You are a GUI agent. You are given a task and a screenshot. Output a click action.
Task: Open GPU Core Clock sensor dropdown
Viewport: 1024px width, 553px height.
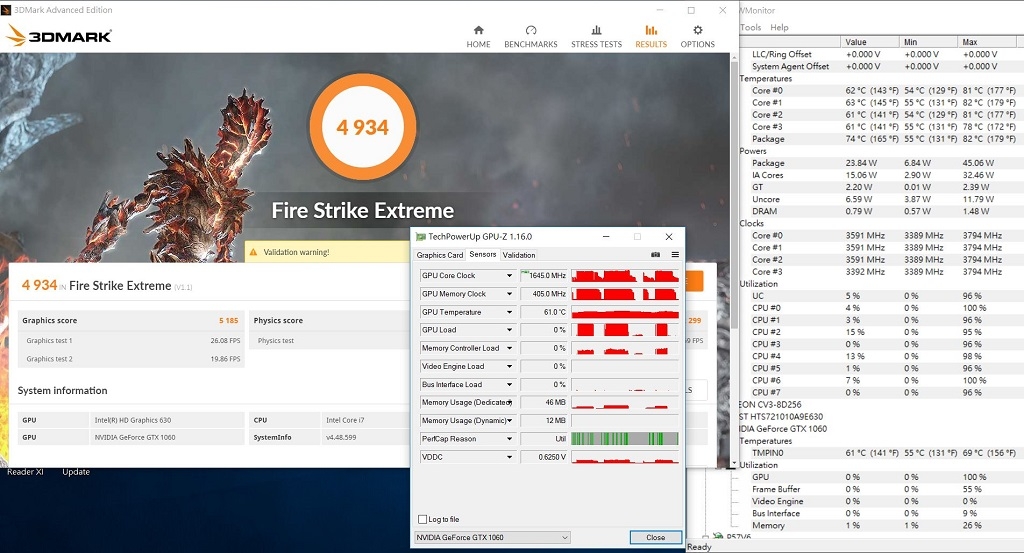(509, 276)
